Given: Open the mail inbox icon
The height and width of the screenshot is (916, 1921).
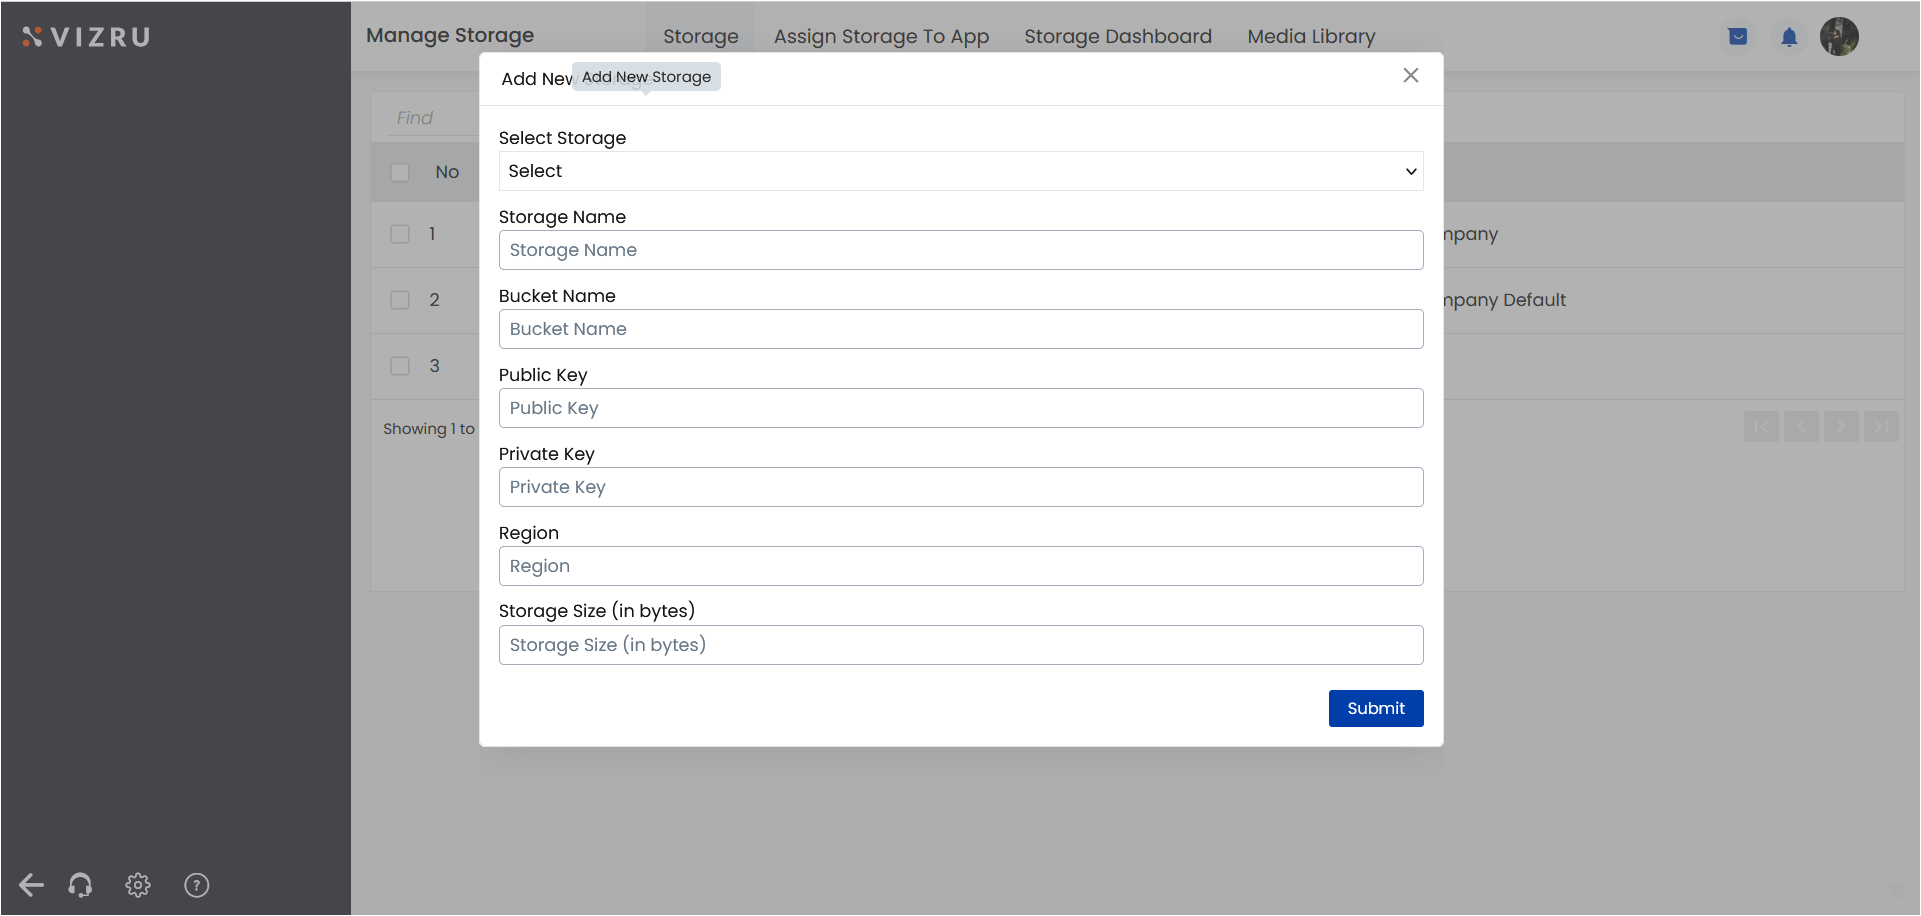Looking at the screenshot, I should 1738,37.
